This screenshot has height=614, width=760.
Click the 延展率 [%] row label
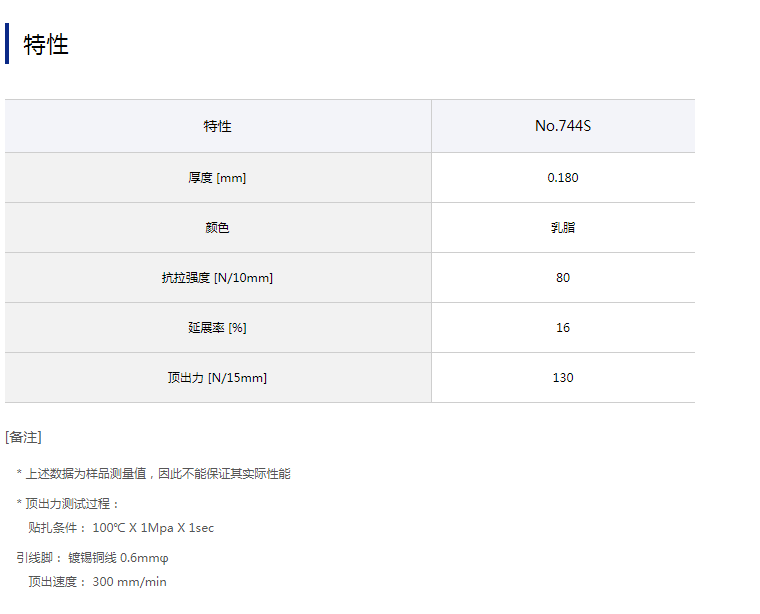[217, 328]
